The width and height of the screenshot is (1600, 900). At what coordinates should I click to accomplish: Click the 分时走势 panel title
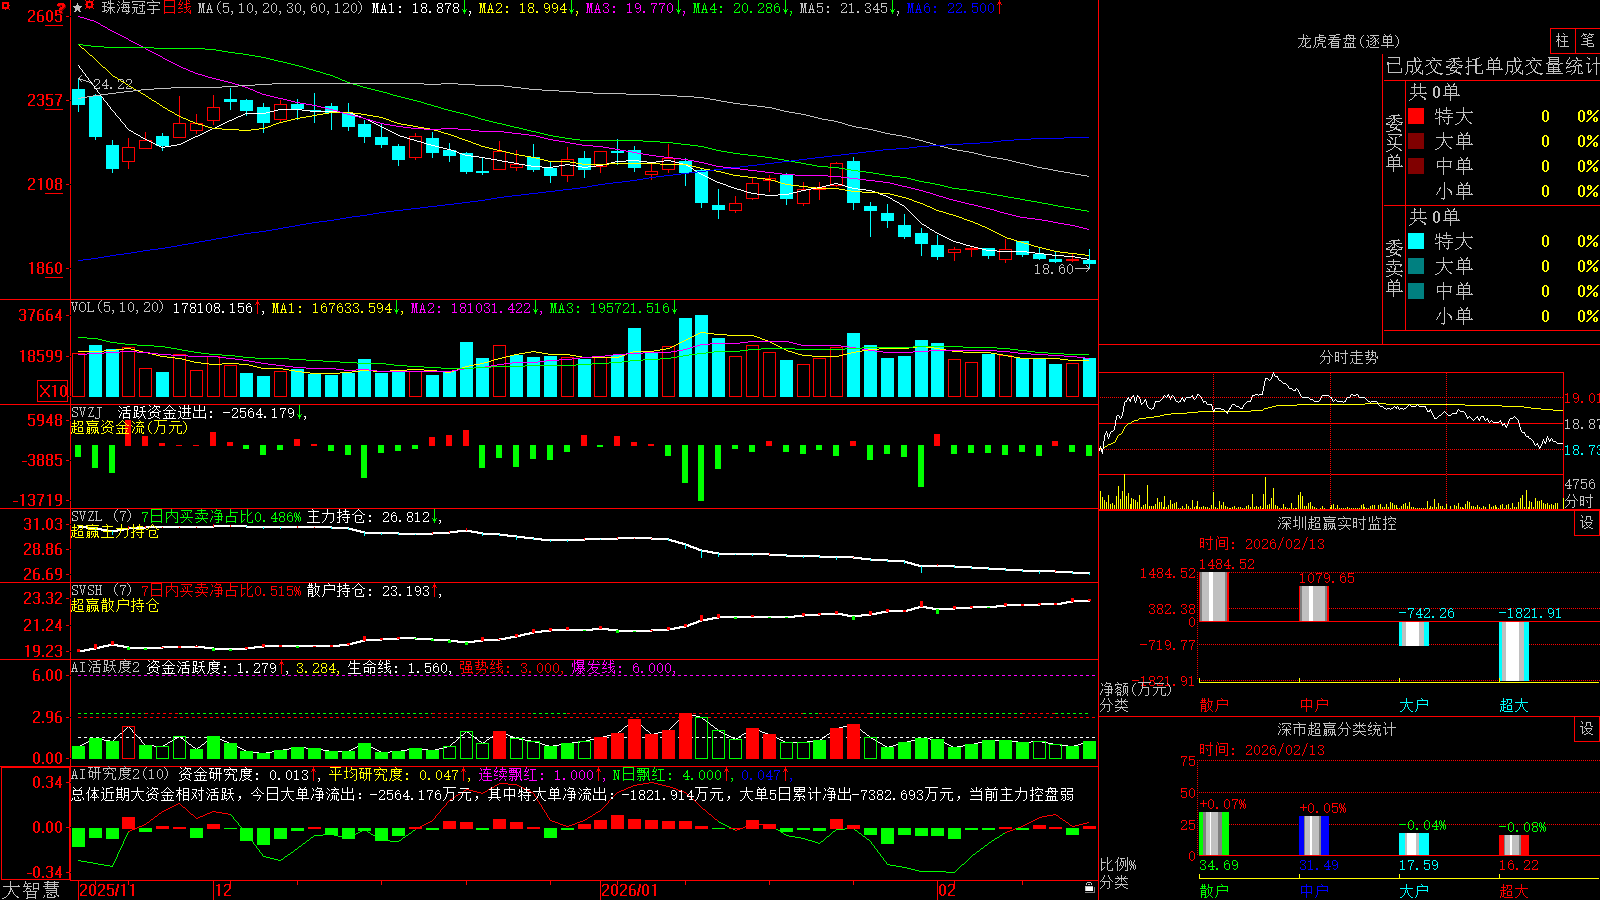point(1348,357)
